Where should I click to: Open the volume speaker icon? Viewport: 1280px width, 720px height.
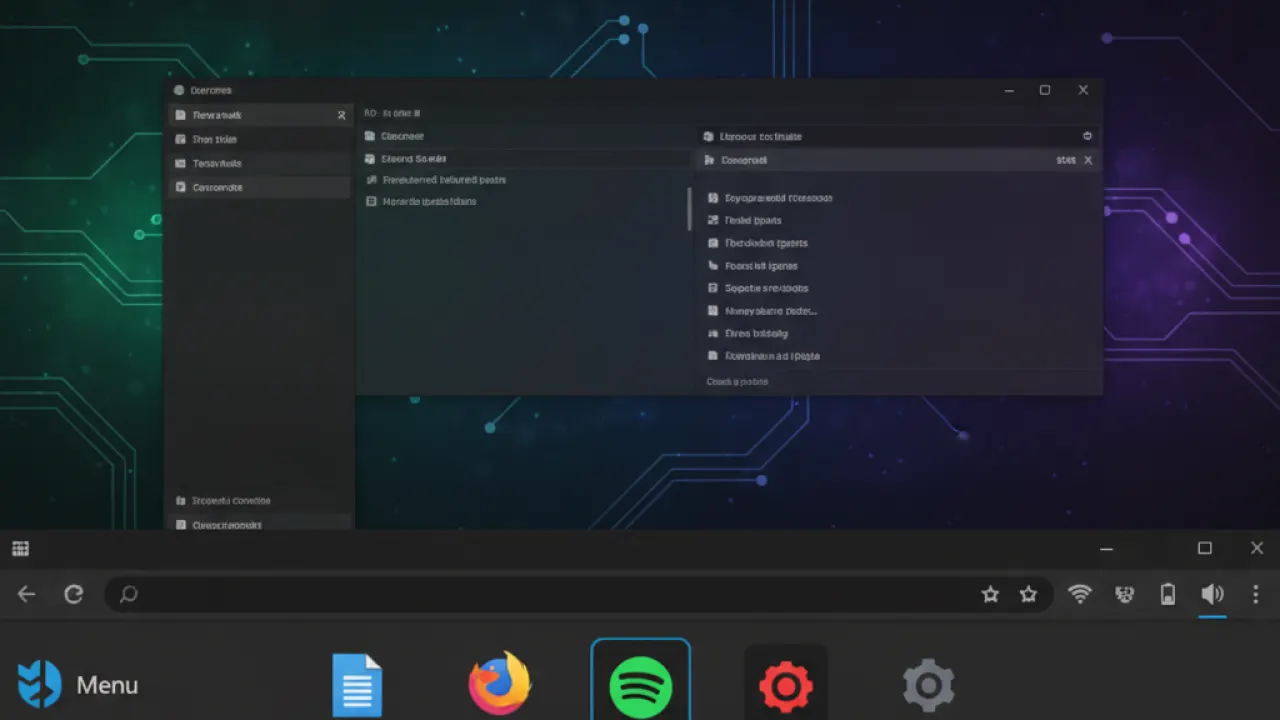coord(1212,594)
